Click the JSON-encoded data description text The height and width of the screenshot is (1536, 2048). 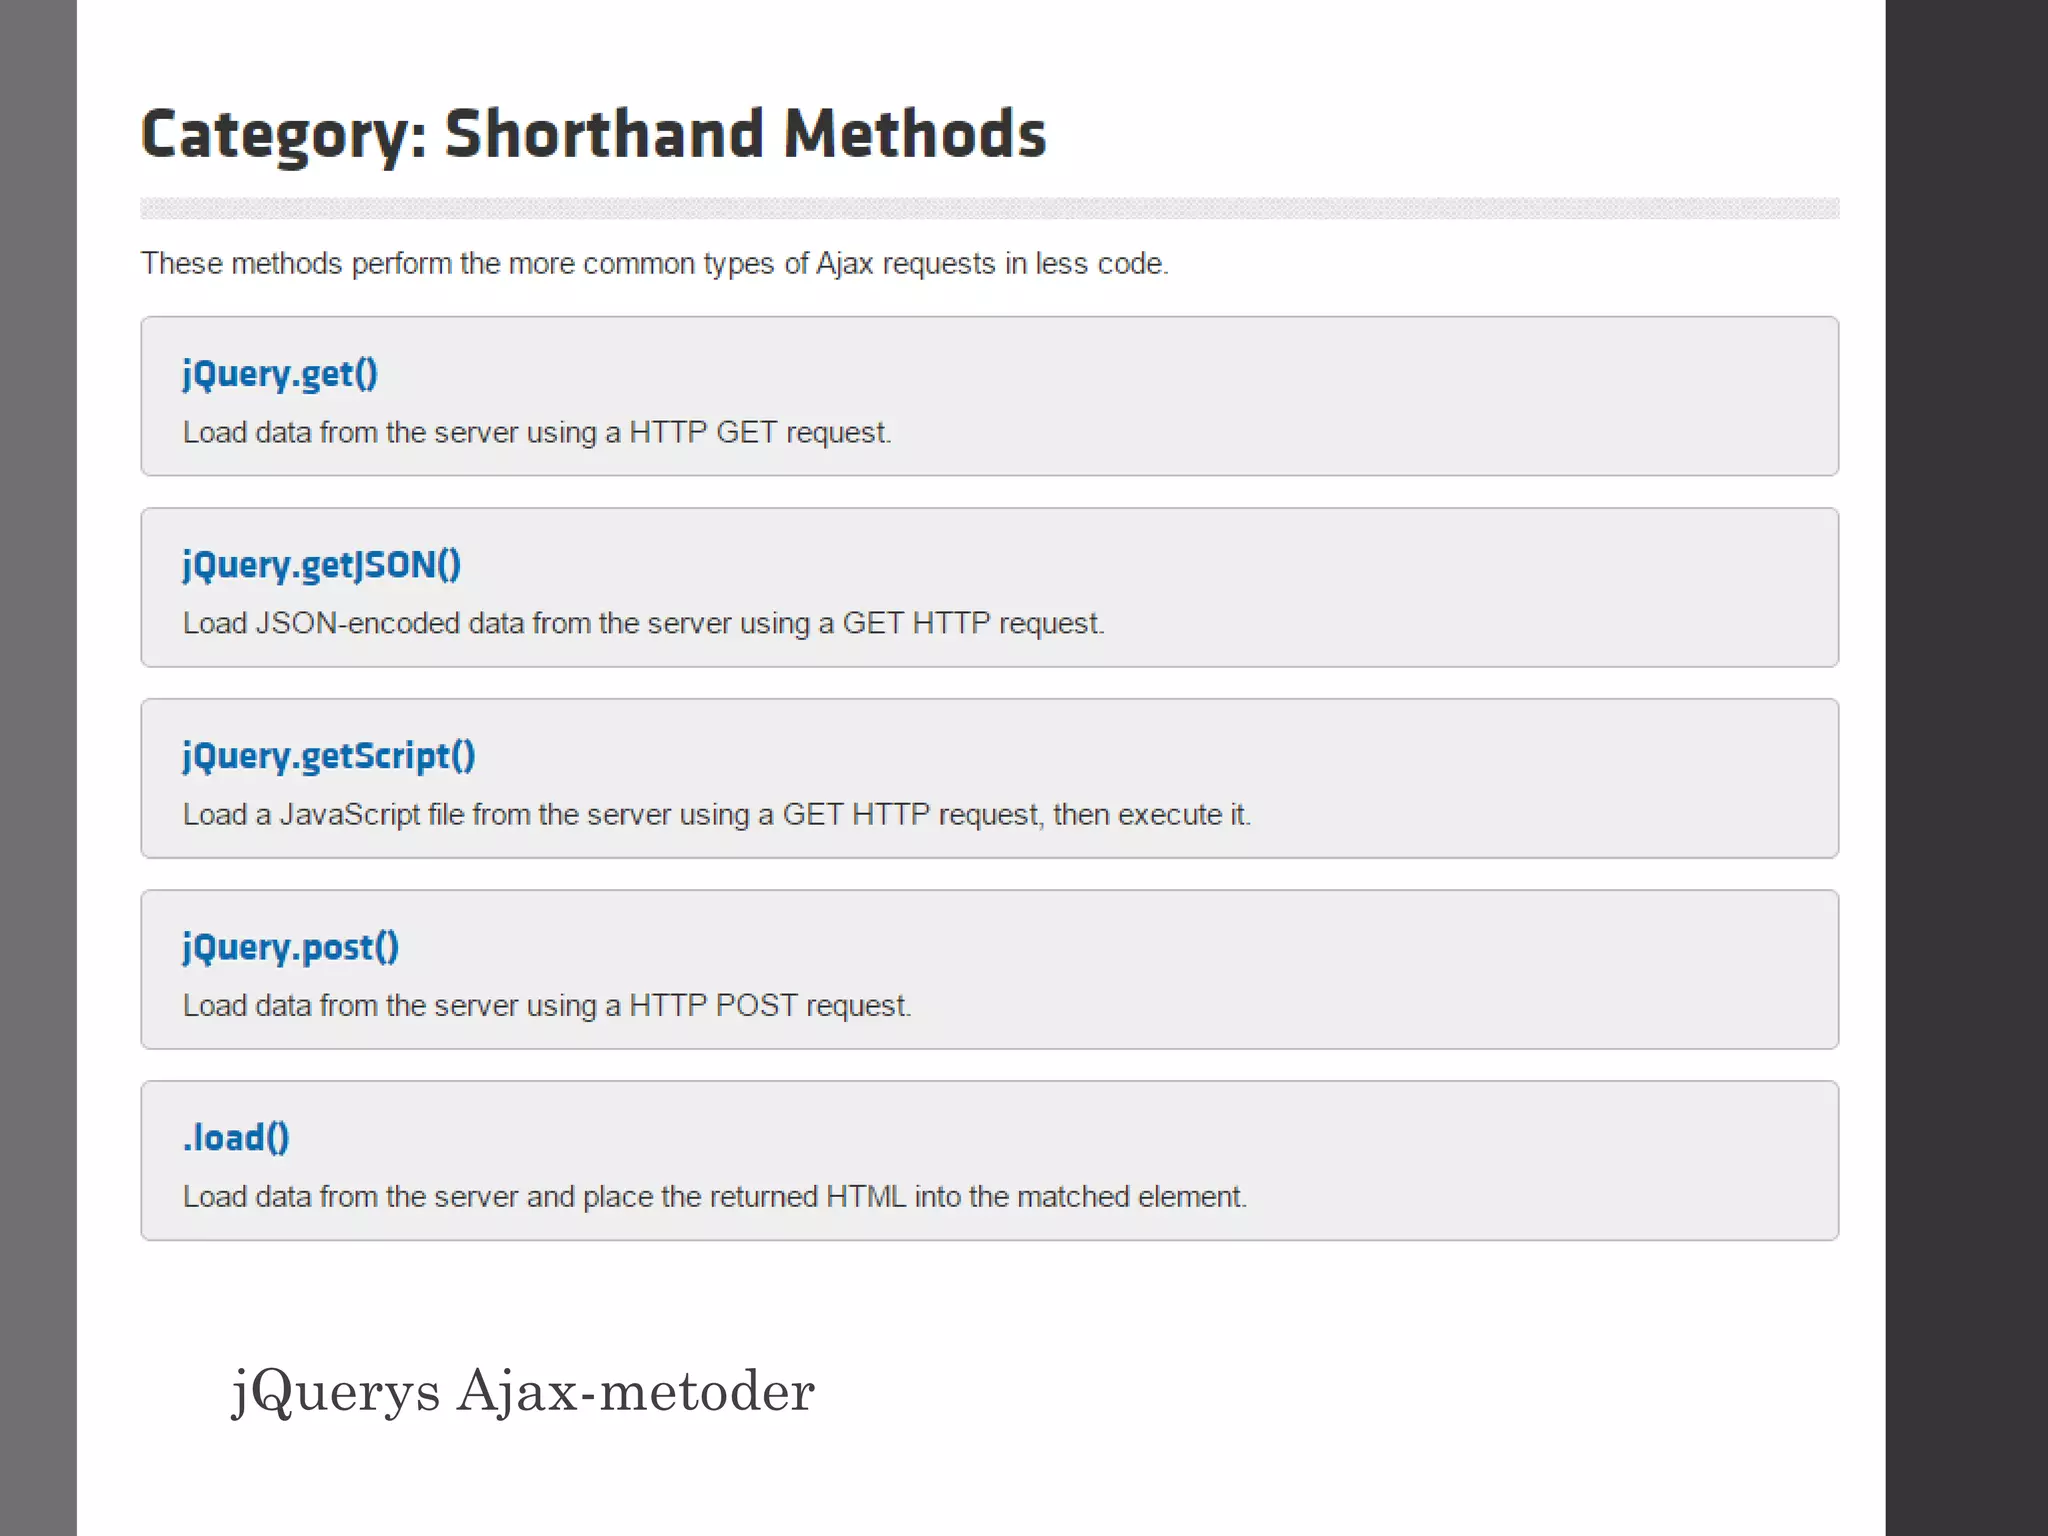(643, 624)
